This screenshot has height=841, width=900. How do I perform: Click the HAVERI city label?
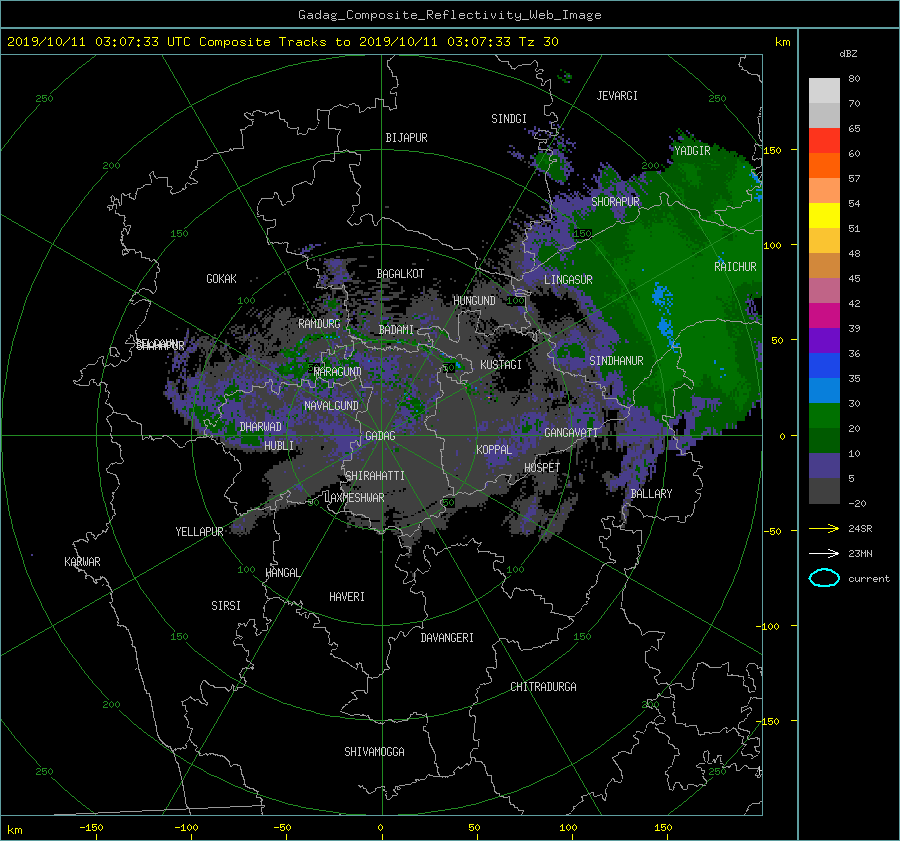click(347, 597)
